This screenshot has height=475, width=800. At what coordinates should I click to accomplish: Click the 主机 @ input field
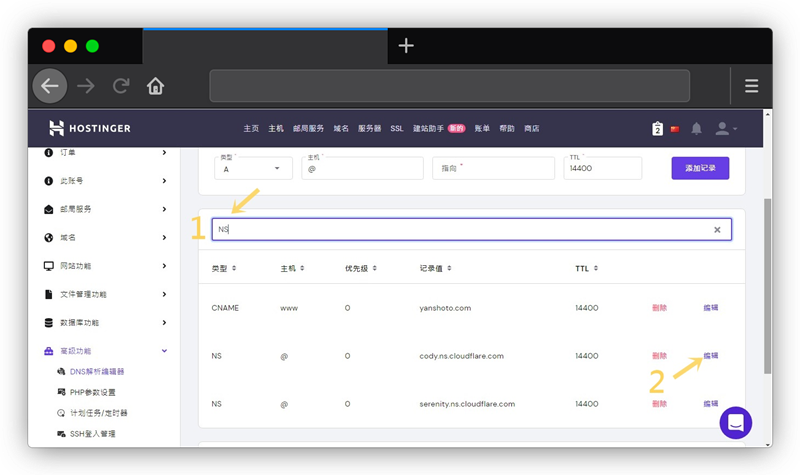(362, 168)
